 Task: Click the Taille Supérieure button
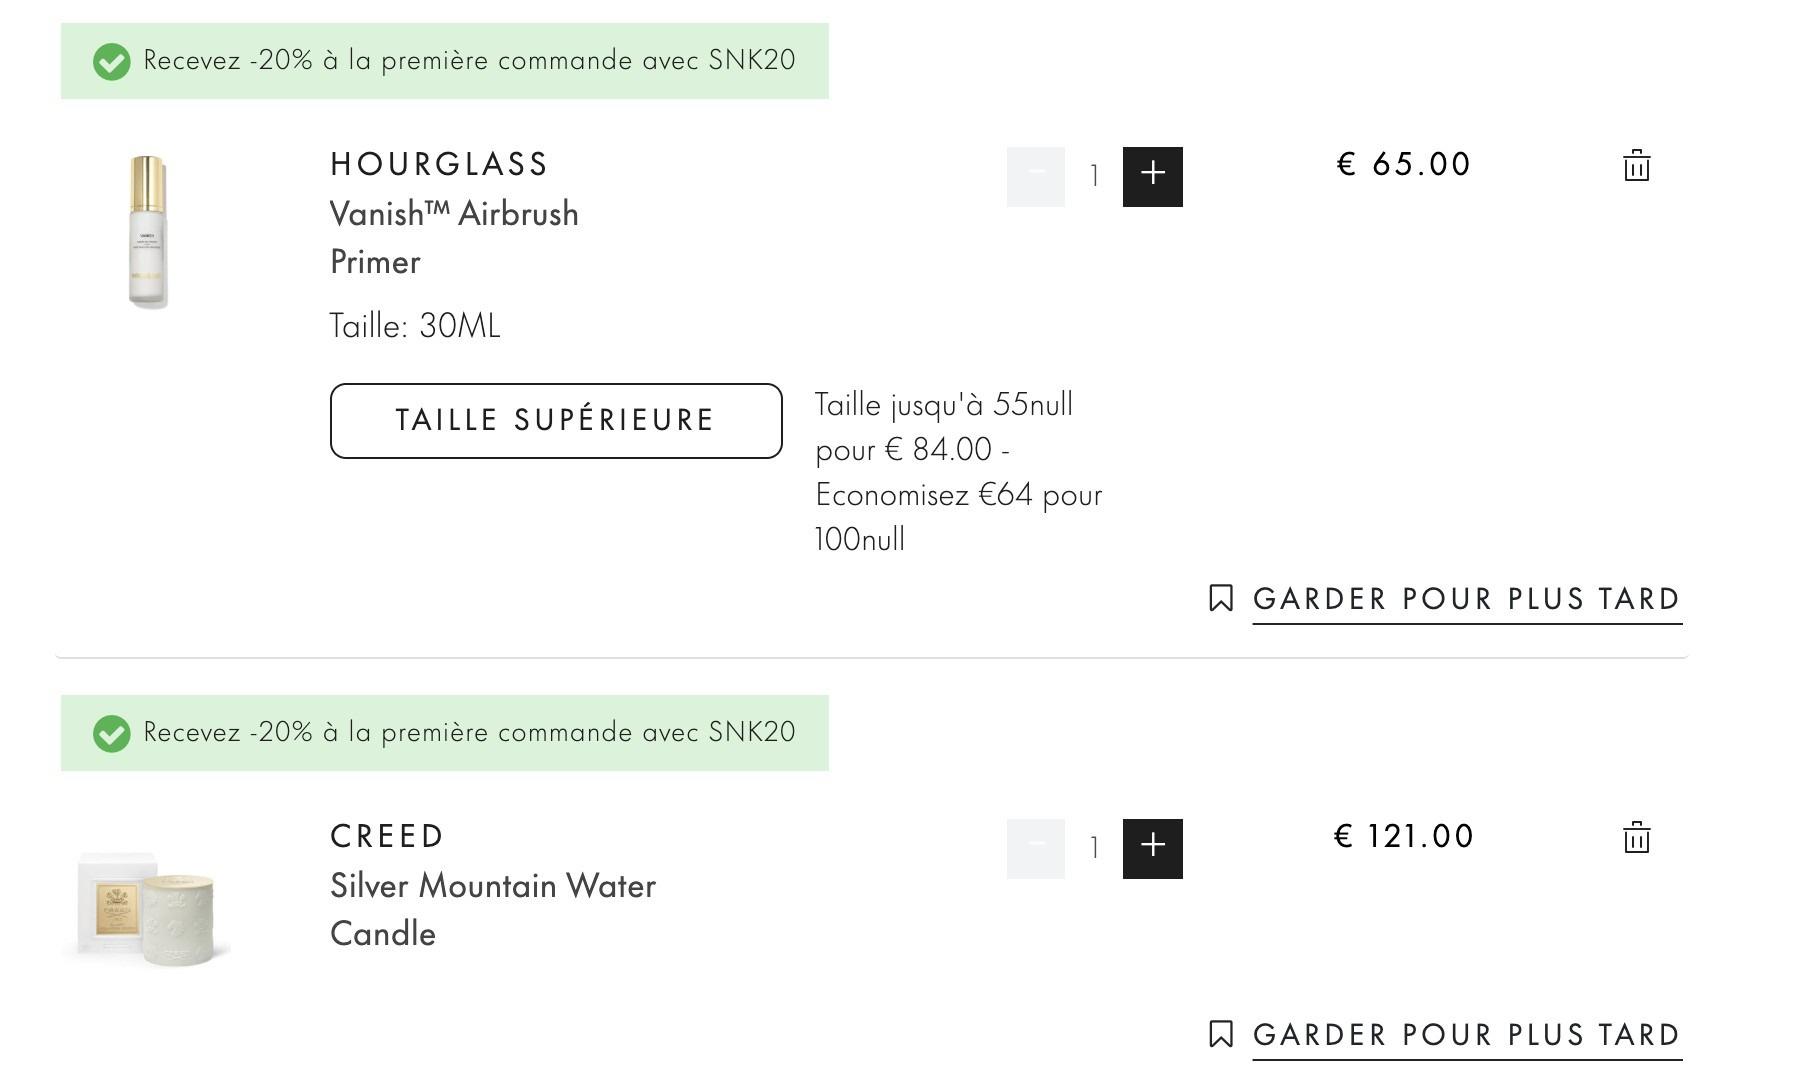556,421
